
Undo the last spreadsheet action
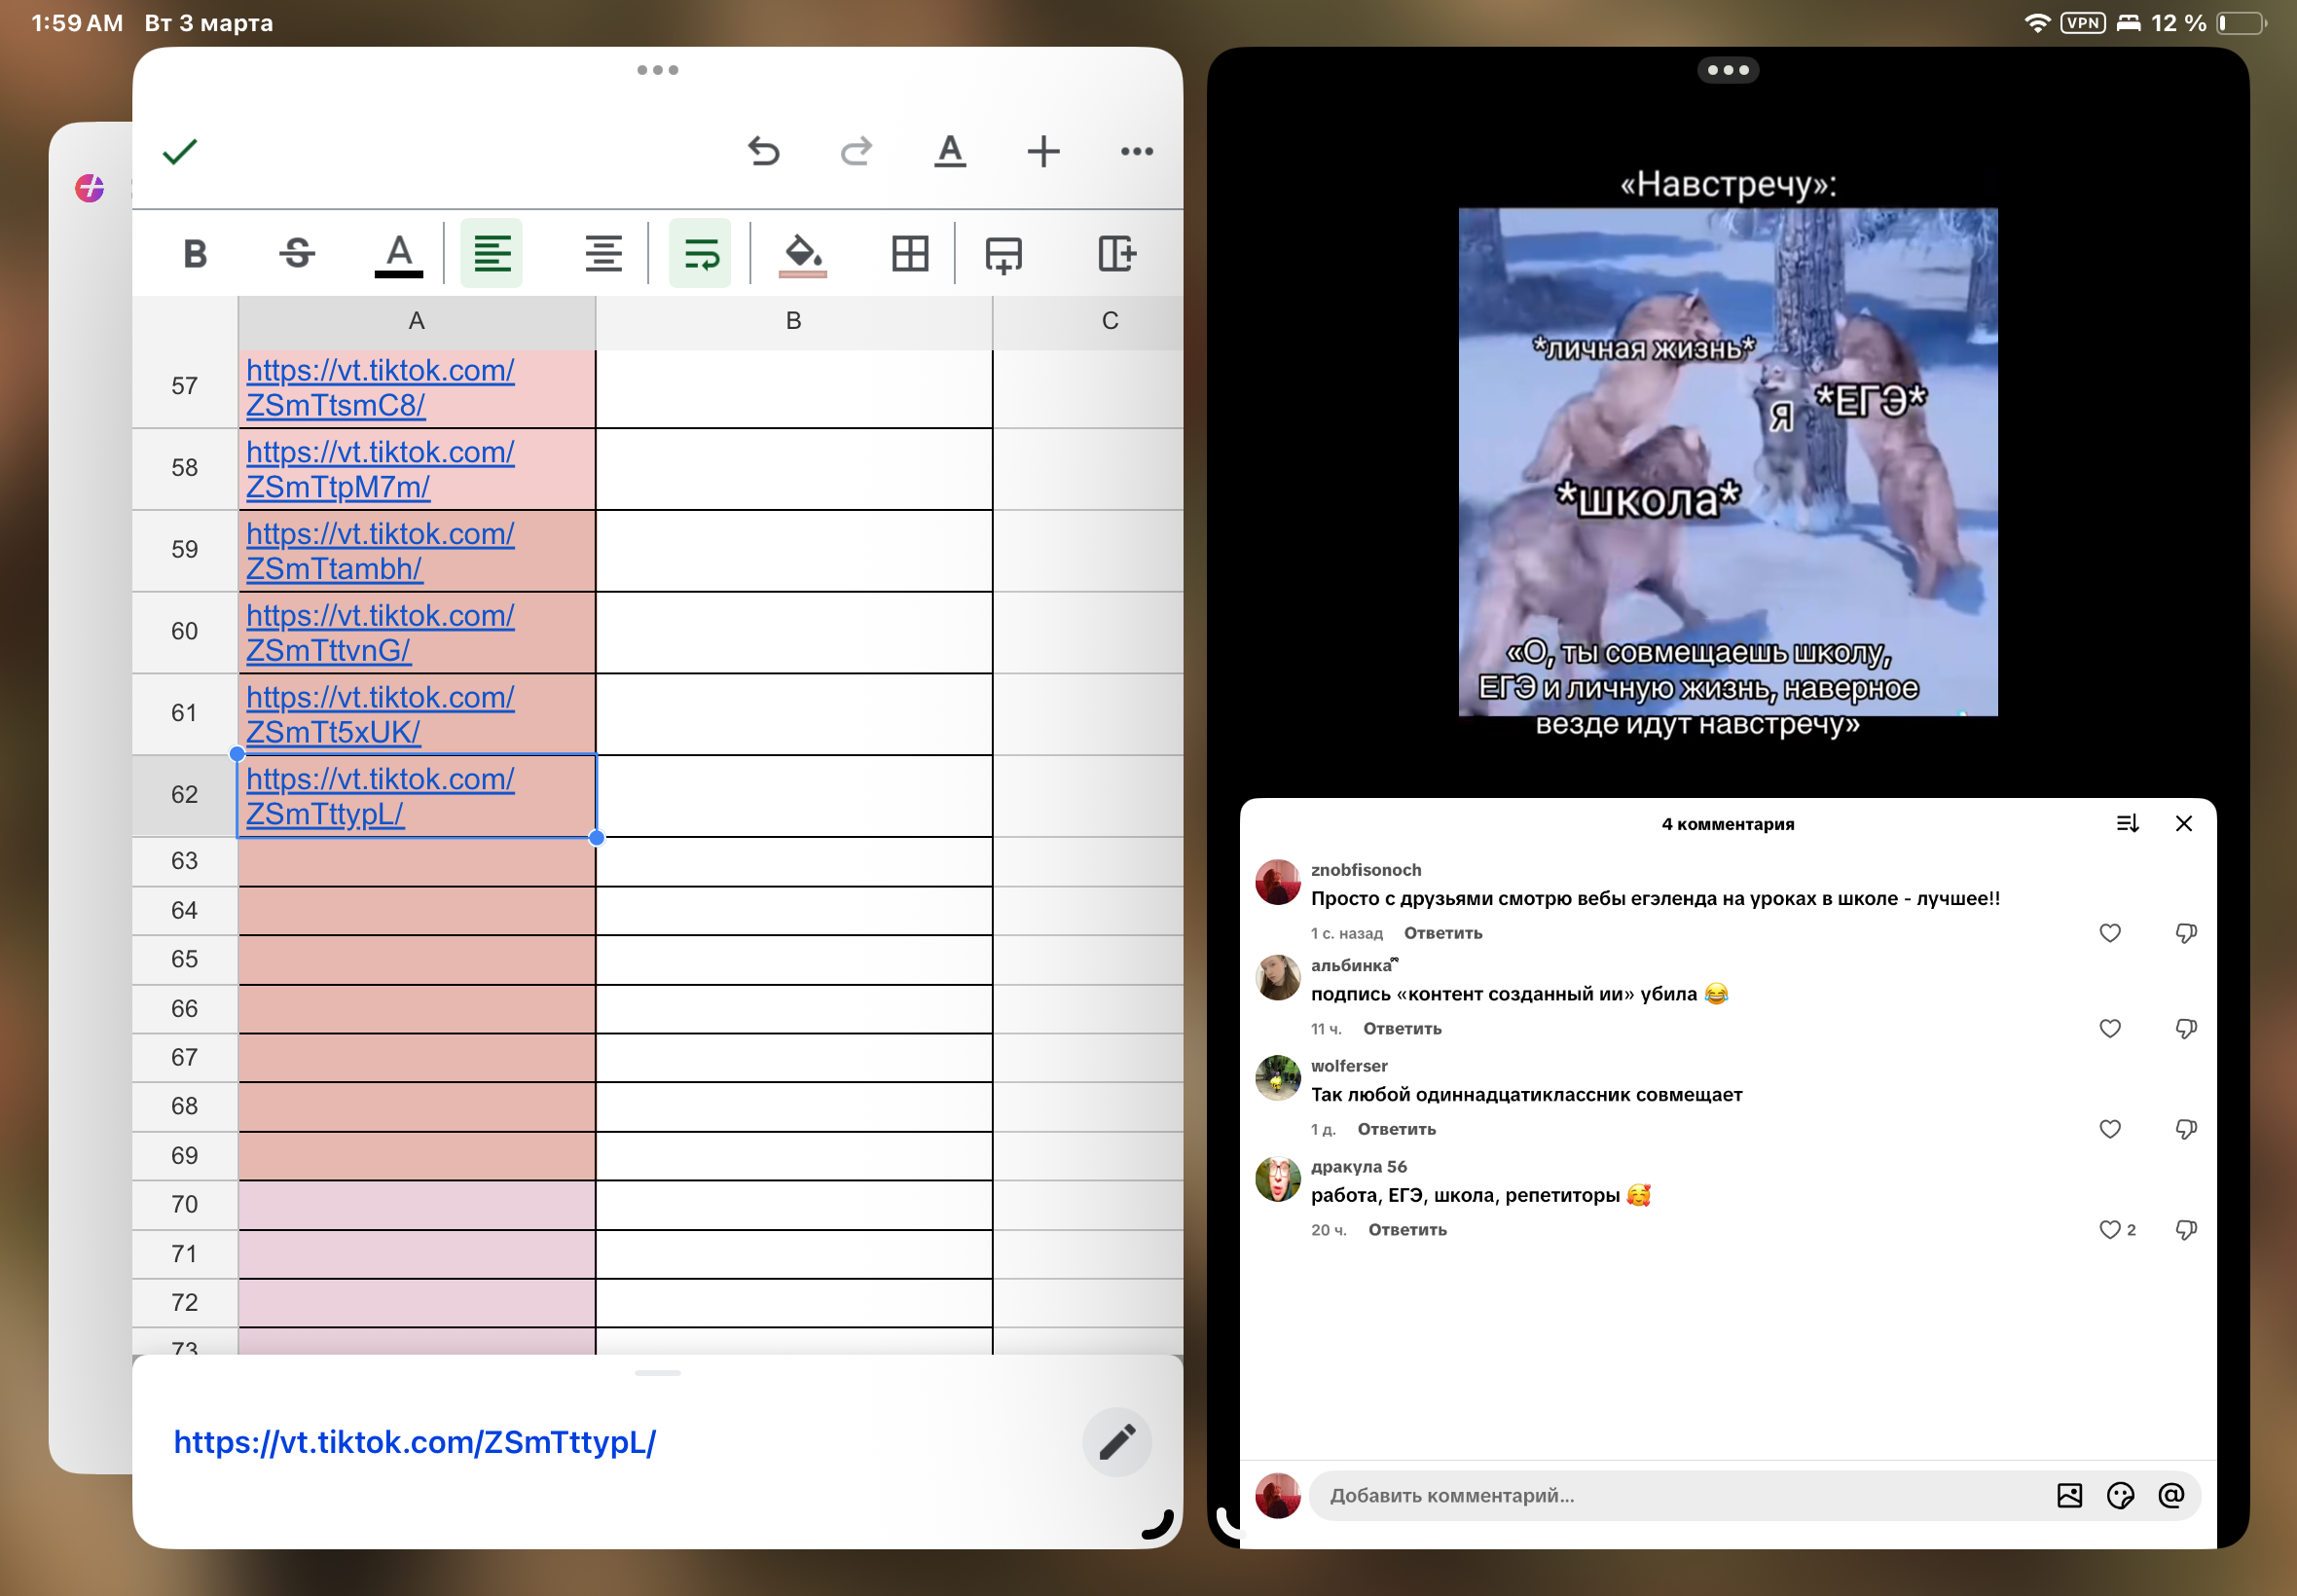click(764, 152)
